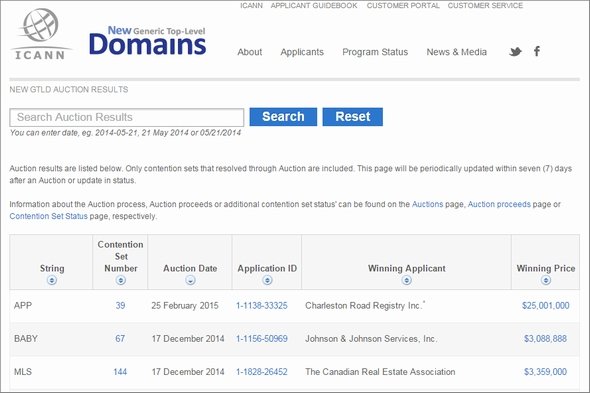Screen dimensions: 590x393
Task: Open the About menu
Action: point(249,52)
